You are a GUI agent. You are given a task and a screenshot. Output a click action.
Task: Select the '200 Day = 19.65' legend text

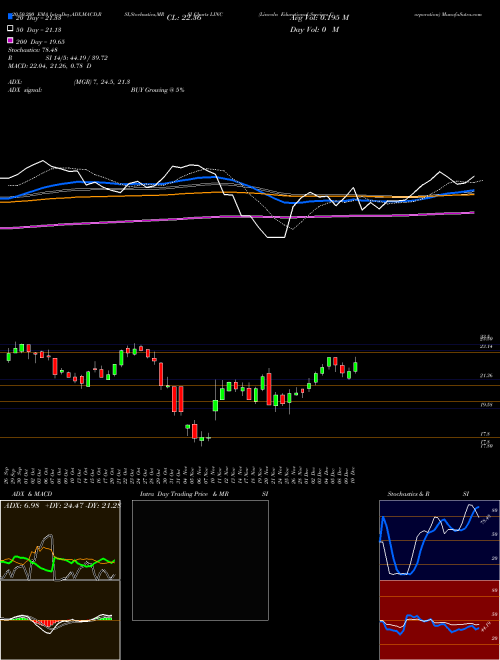click(x=40, y=42)
